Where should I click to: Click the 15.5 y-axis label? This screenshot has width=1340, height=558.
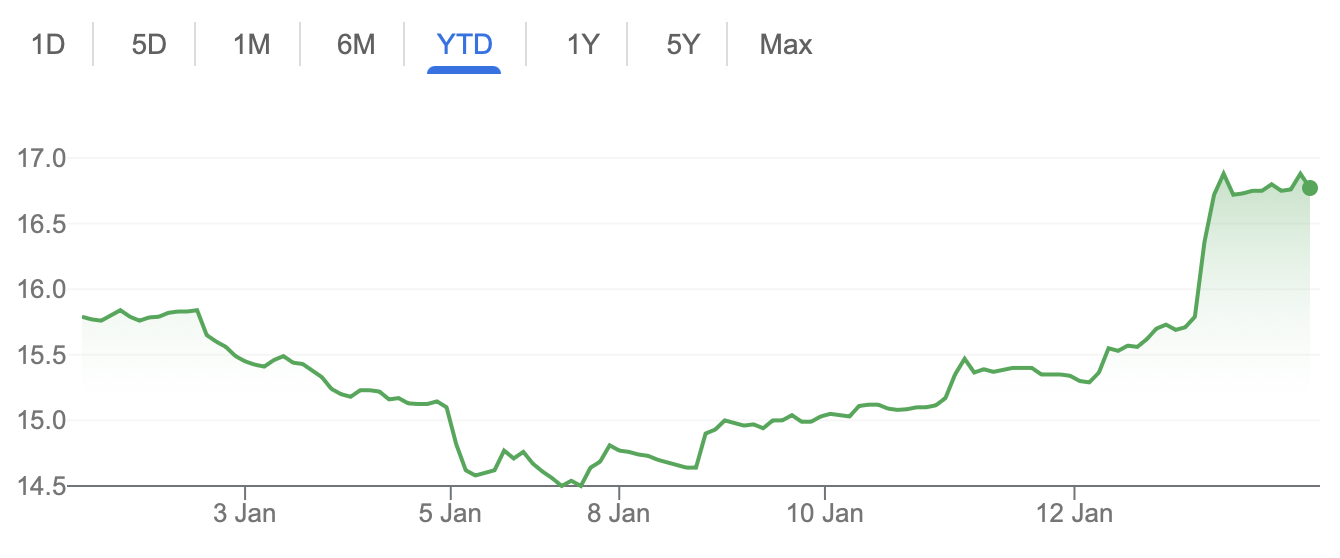(40, 355)
